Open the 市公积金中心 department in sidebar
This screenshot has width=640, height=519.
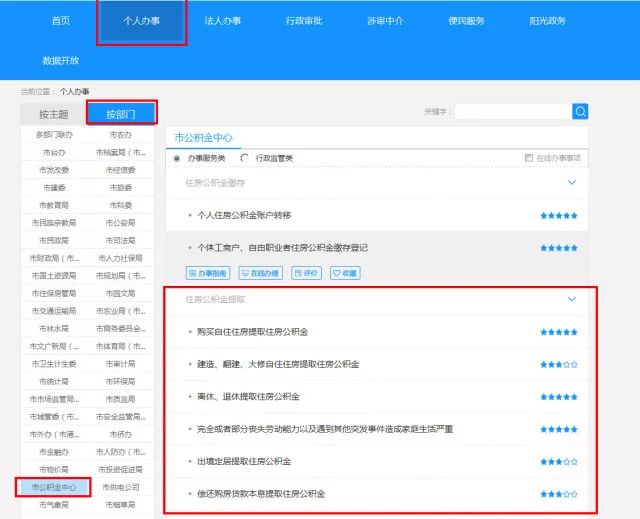coord(54,487)
